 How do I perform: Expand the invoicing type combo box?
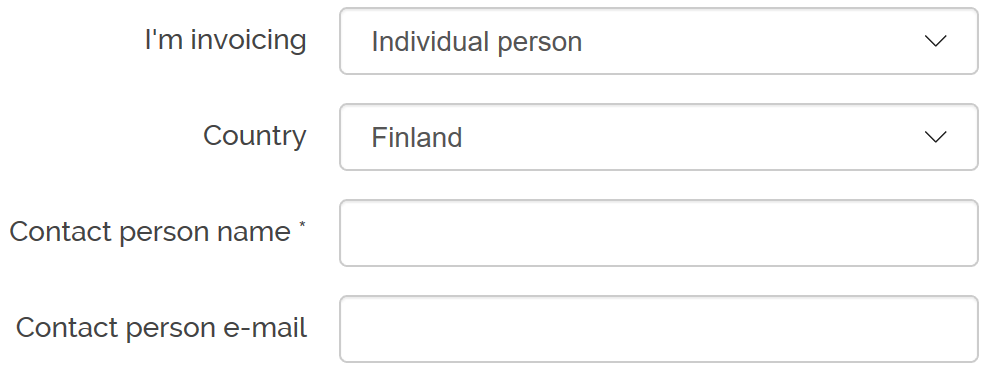click(659, 41)
